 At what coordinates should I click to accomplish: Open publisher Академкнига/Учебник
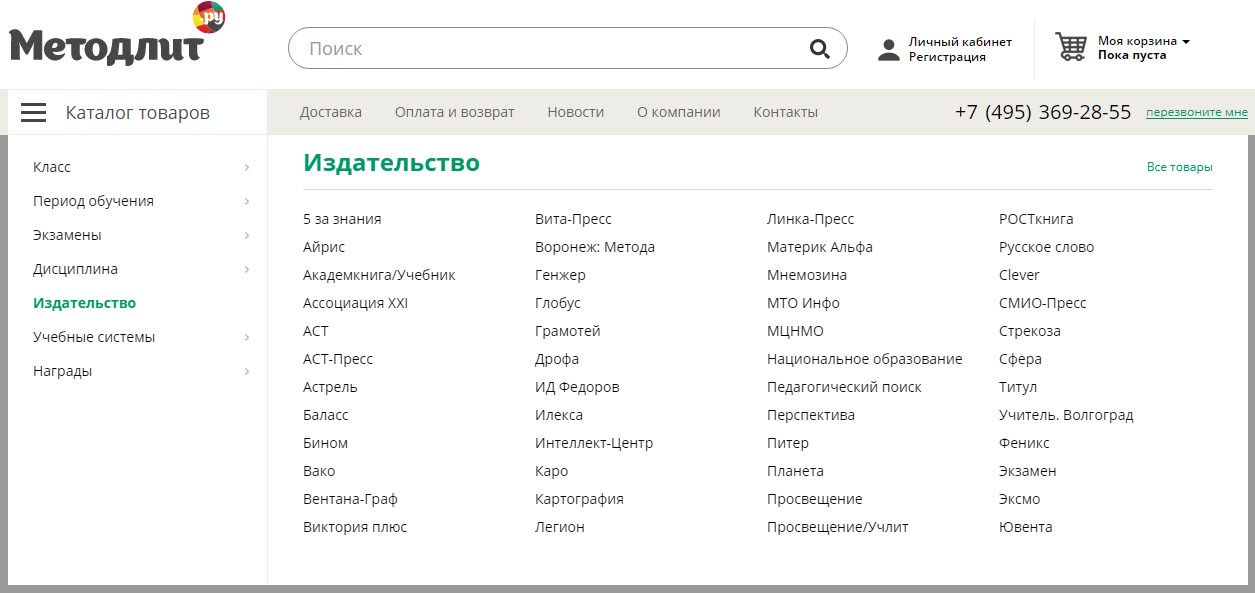pos(379,275)
